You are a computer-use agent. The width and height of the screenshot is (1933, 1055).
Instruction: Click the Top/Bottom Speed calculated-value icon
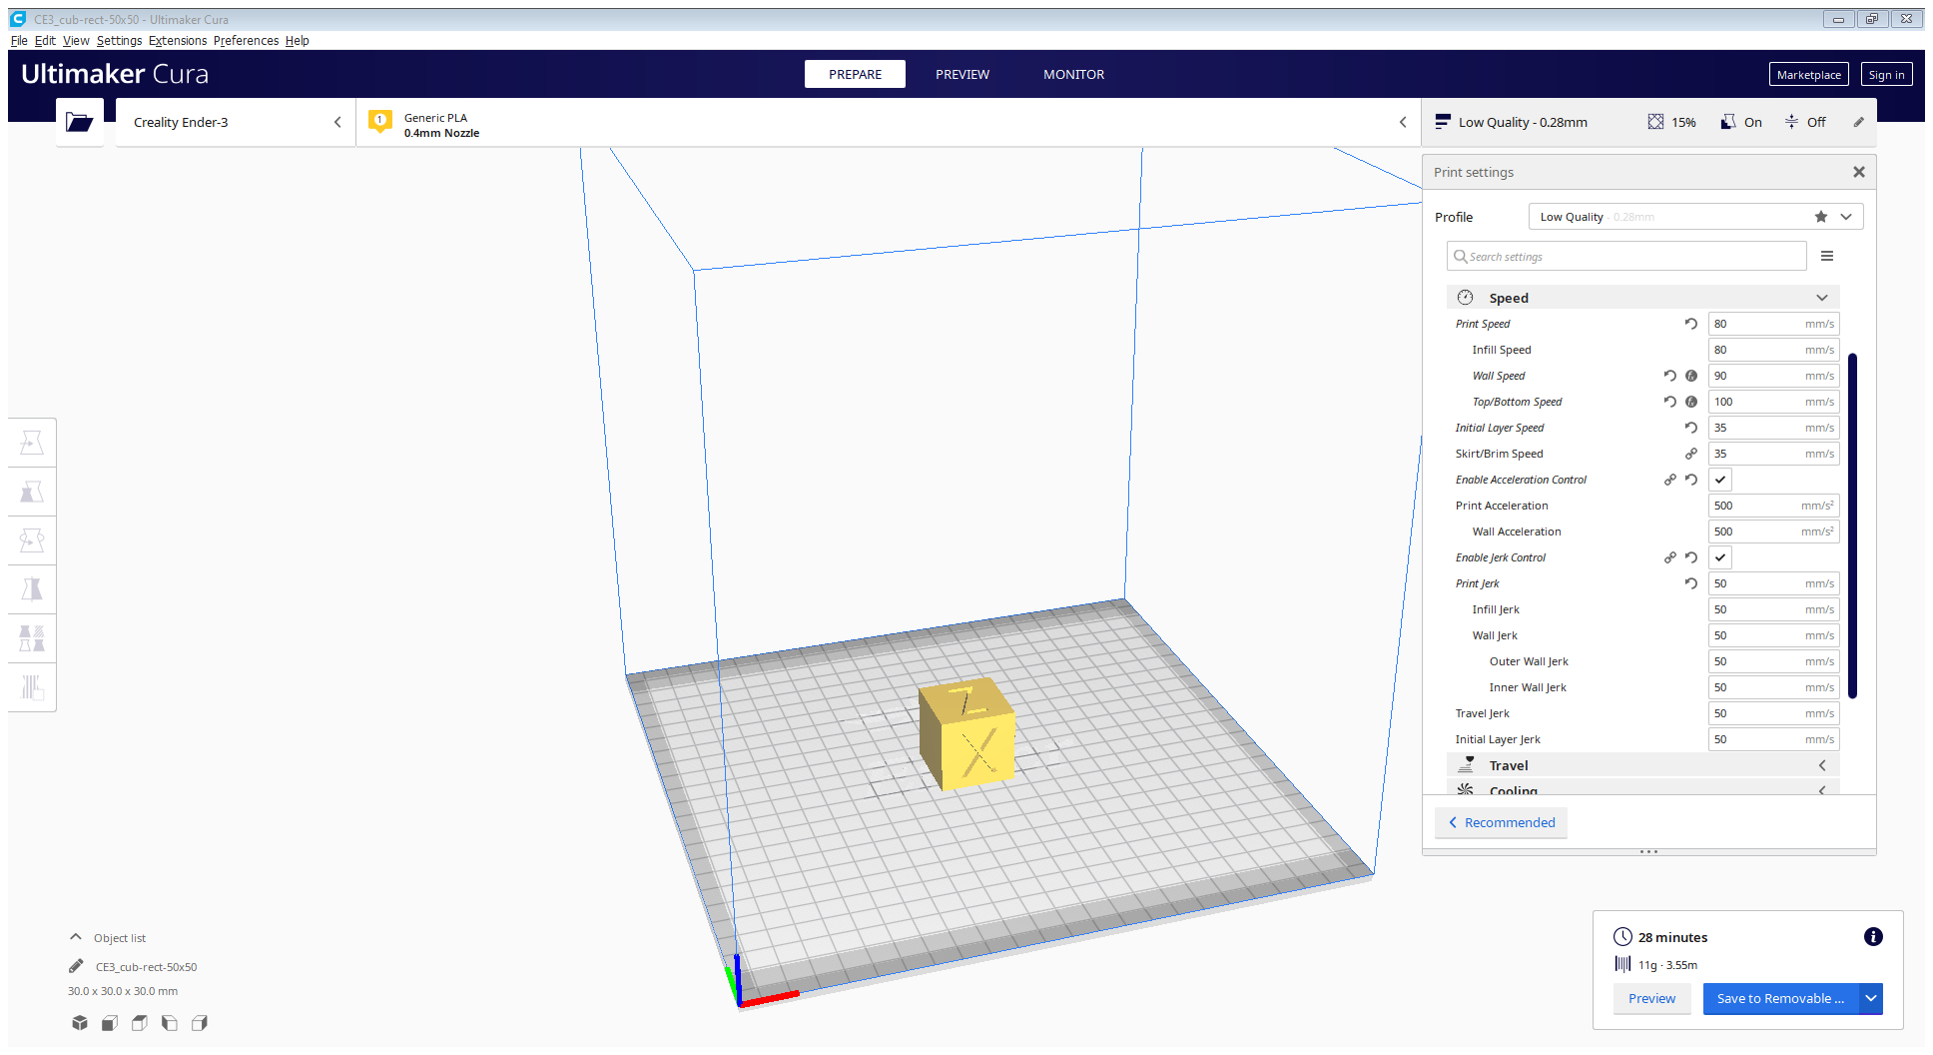(1691, 402)
